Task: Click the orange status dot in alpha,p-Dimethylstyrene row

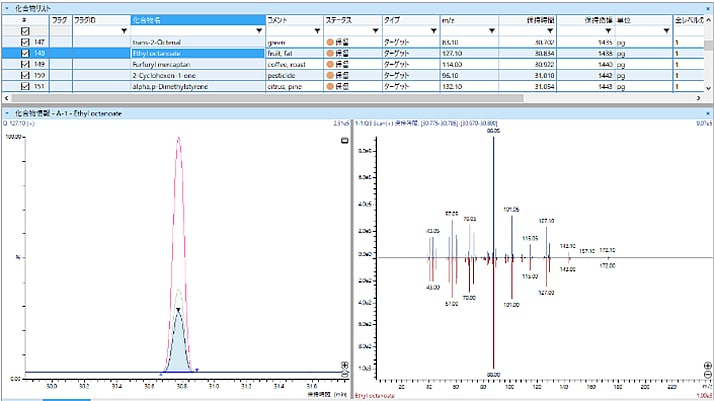Action: pyautogui.click(x=330, y=86)
